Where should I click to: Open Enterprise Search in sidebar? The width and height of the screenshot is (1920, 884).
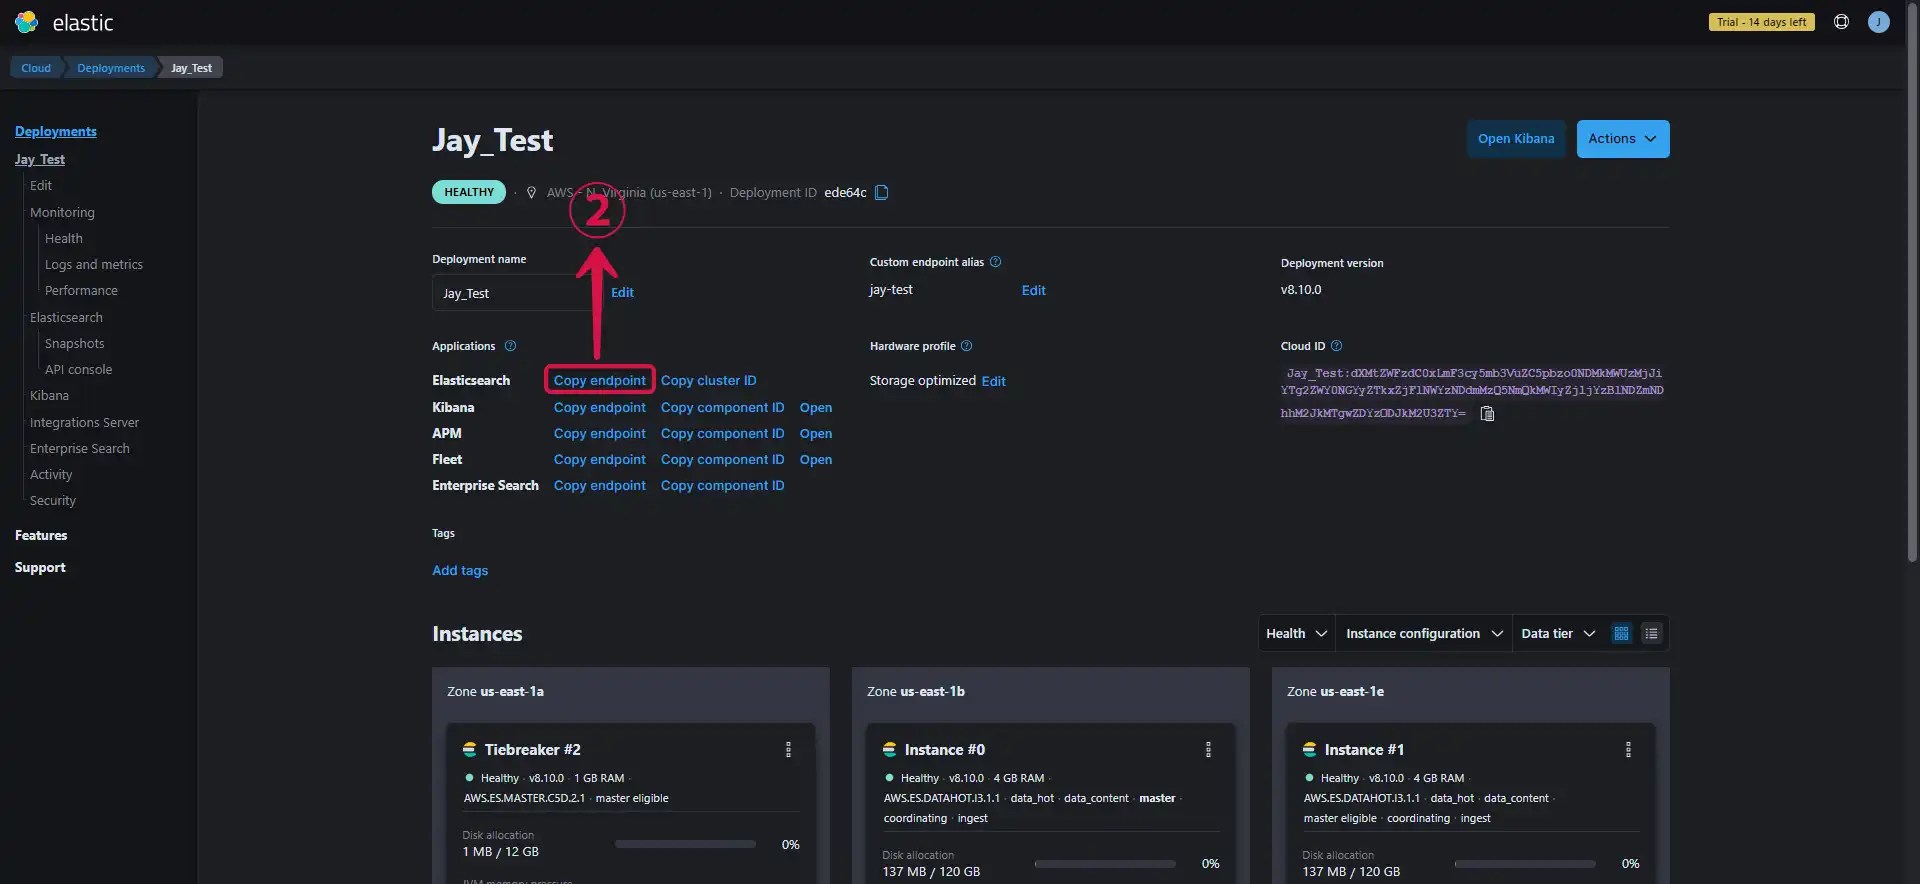(x=80, y=449)
